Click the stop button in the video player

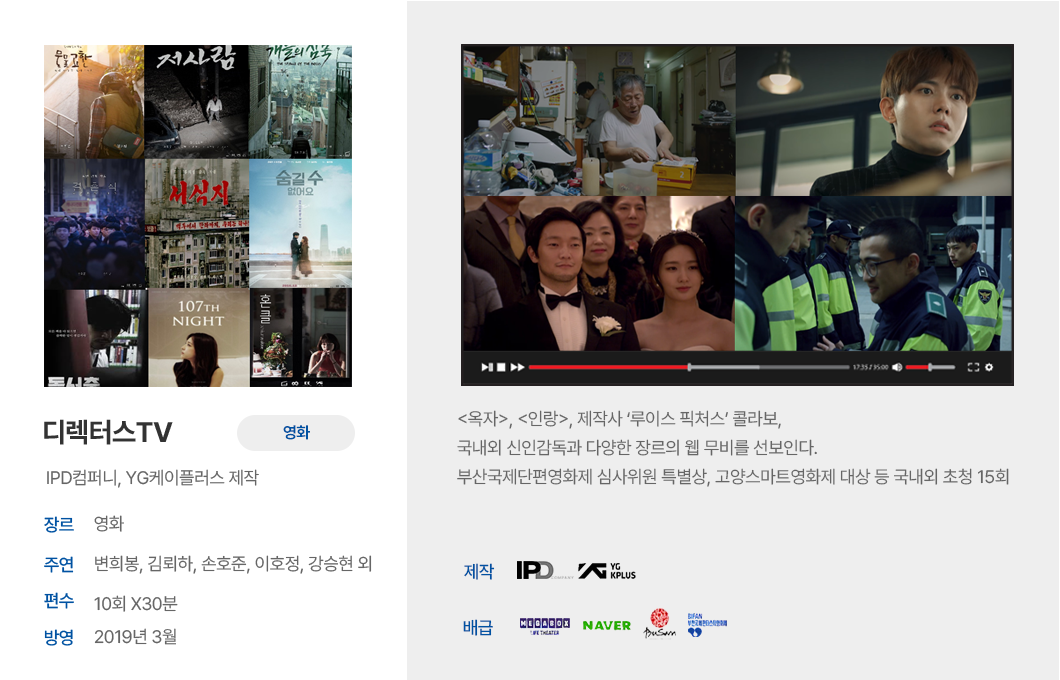(501, 367)
